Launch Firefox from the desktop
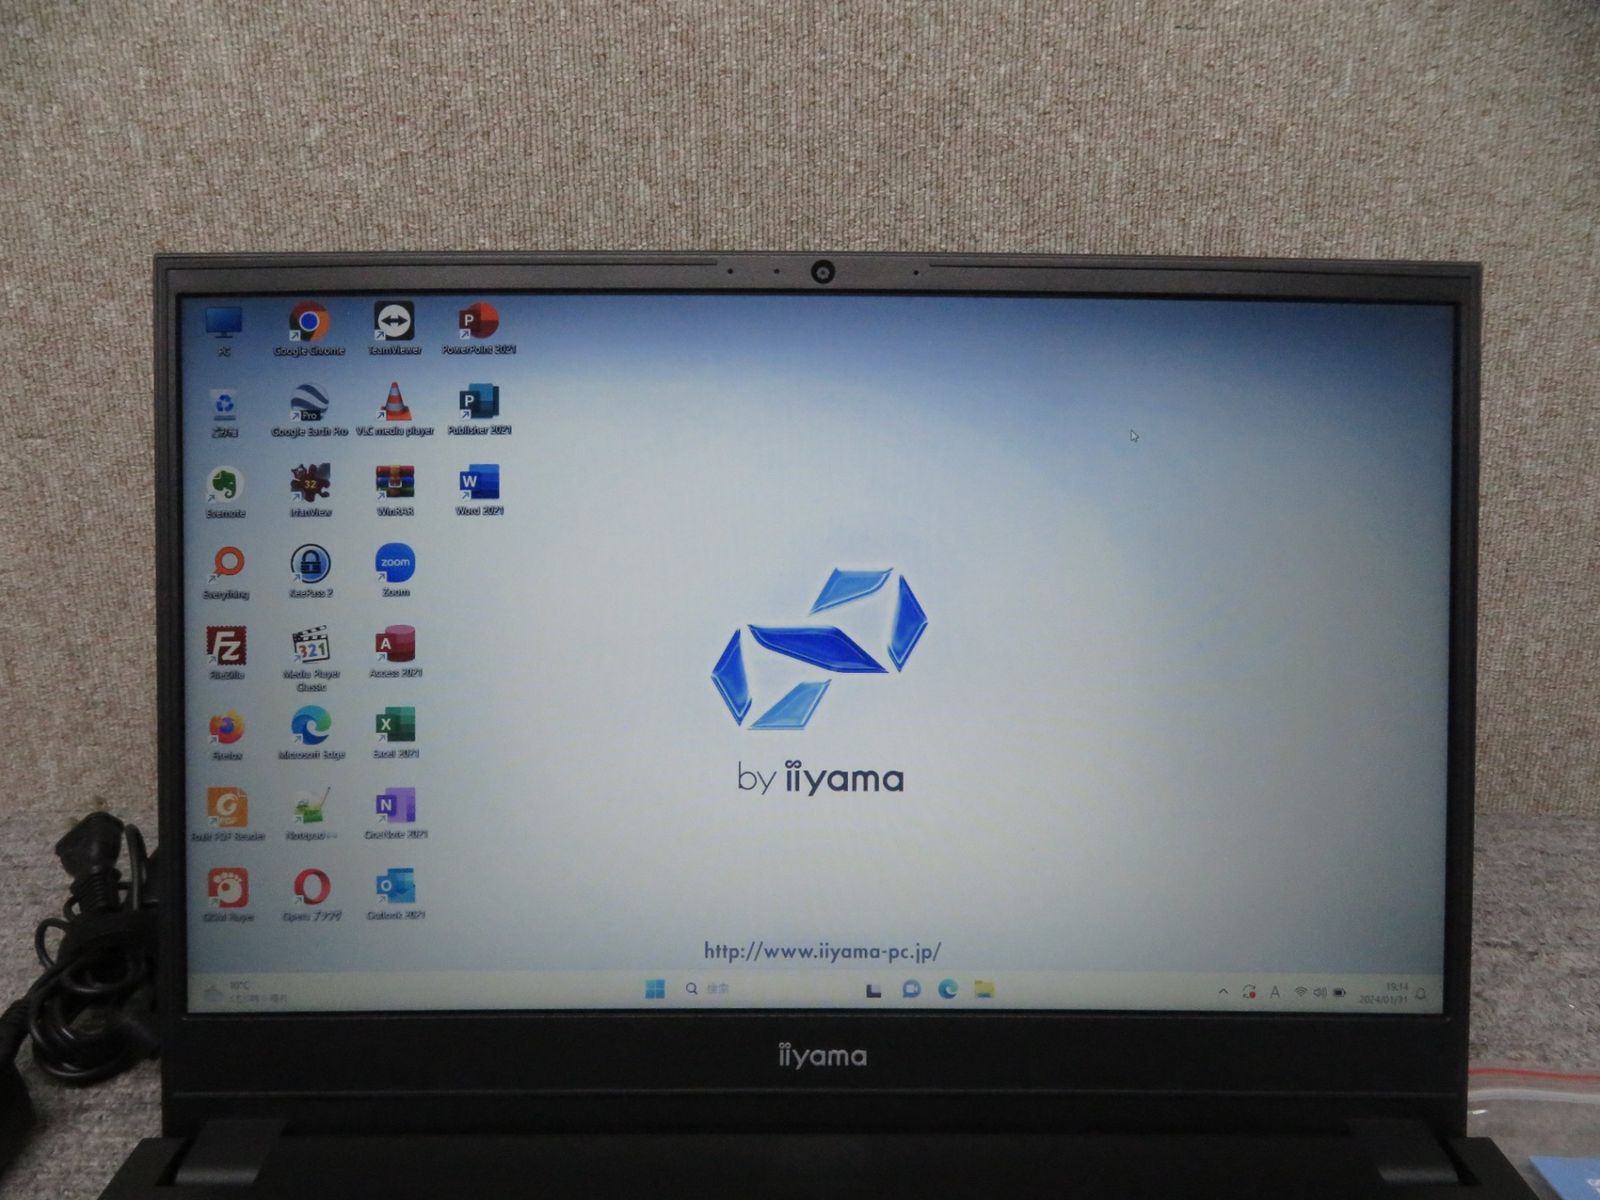 (227, 735)
